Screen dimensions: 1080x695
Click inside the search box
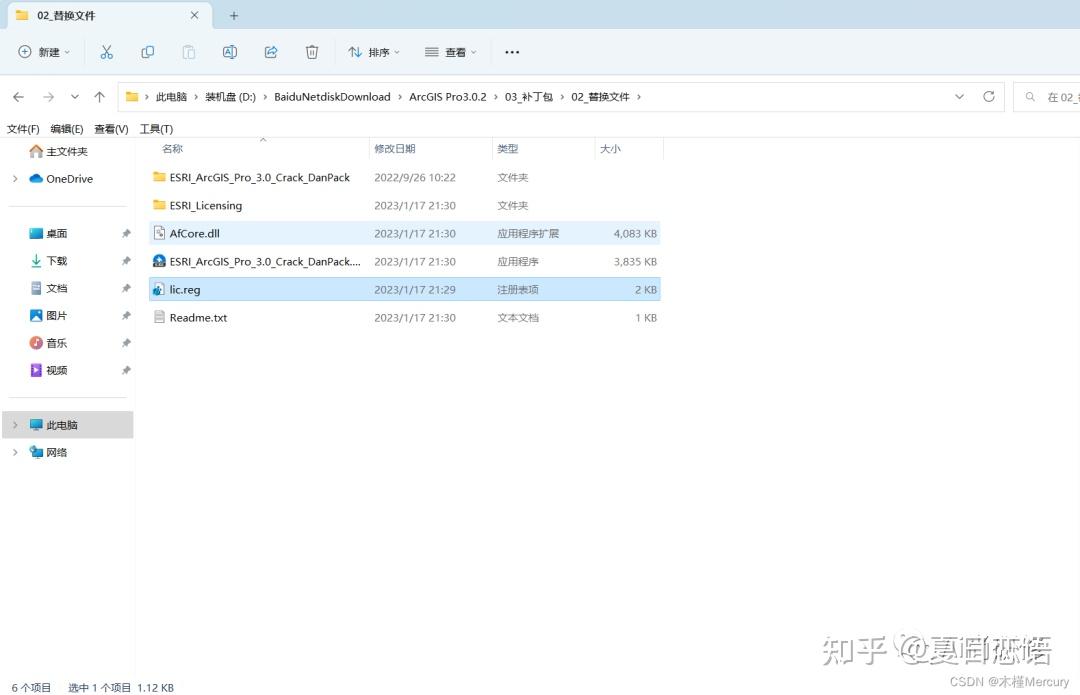[1050, 96]
